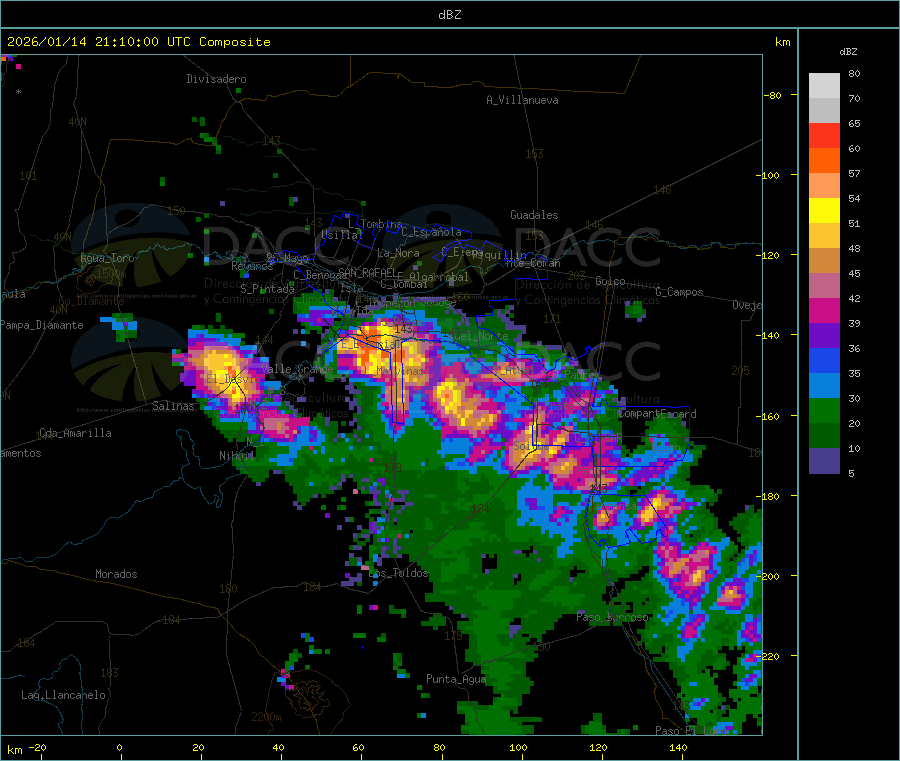Click the light blue 30–35 dBZ swatch

[x=824, y=386]
